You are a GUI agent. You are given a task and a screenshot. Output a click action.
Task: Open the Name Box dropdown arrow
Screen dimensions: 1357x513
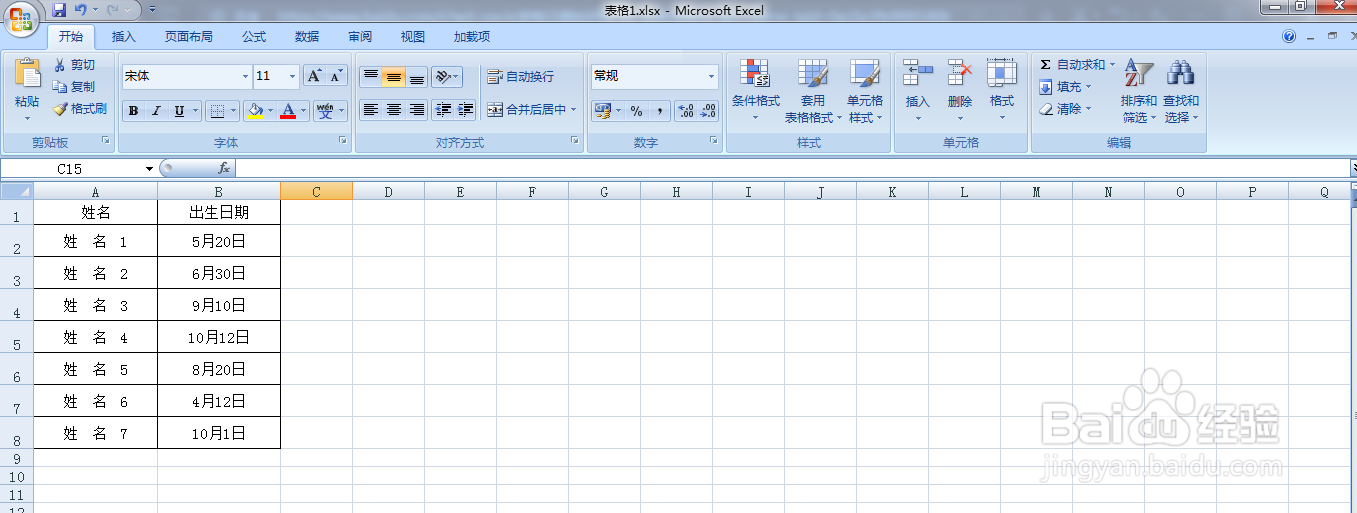[150, 169]
